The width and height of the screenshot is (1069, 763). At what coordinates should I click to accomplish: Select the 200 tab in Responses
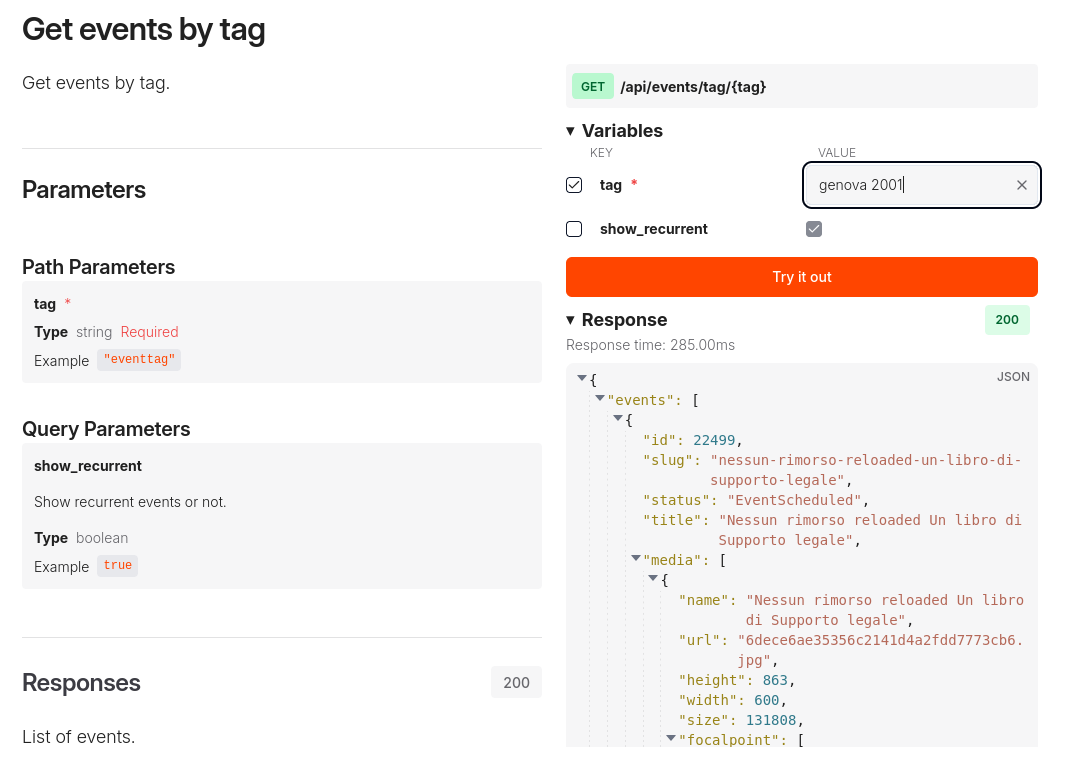coord(516,683)
